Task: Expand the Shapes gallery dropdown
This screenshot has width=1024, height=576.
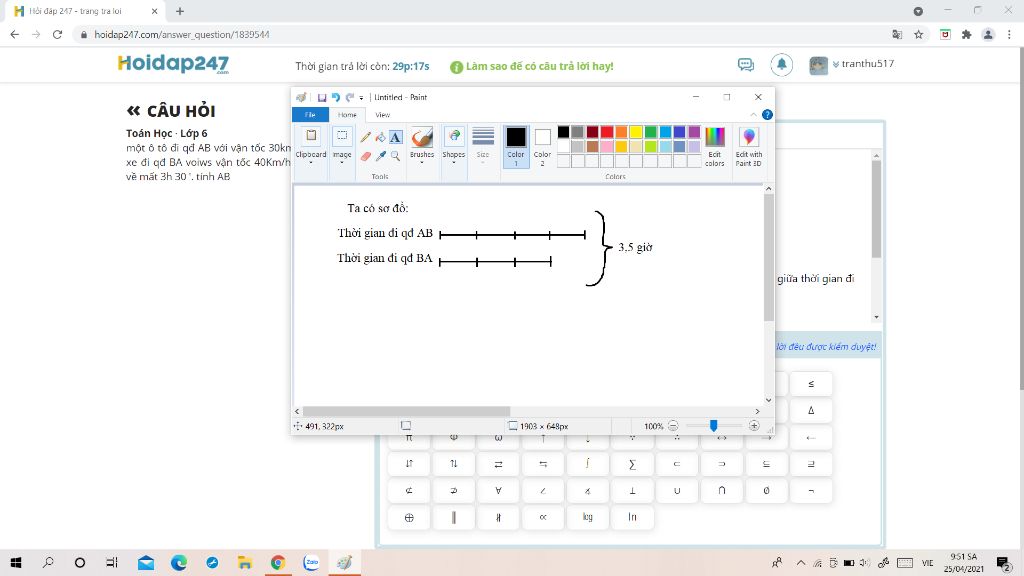Action: [x=454, y=163]
